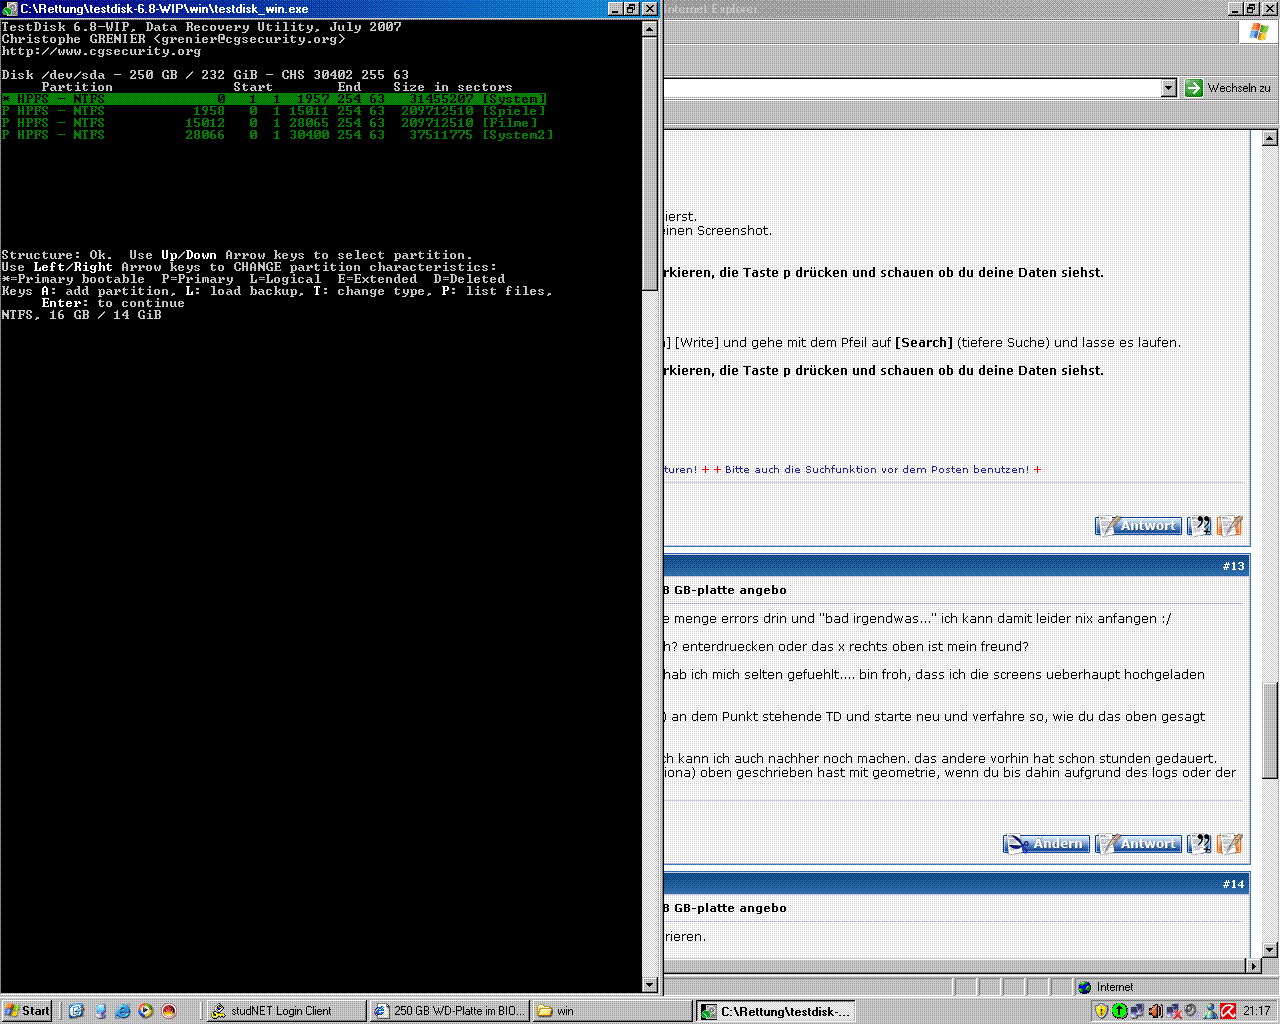Click the IE vertical scrollbar thumb
This screenshot has width=1280, height=1024.
coord(1270,730)
